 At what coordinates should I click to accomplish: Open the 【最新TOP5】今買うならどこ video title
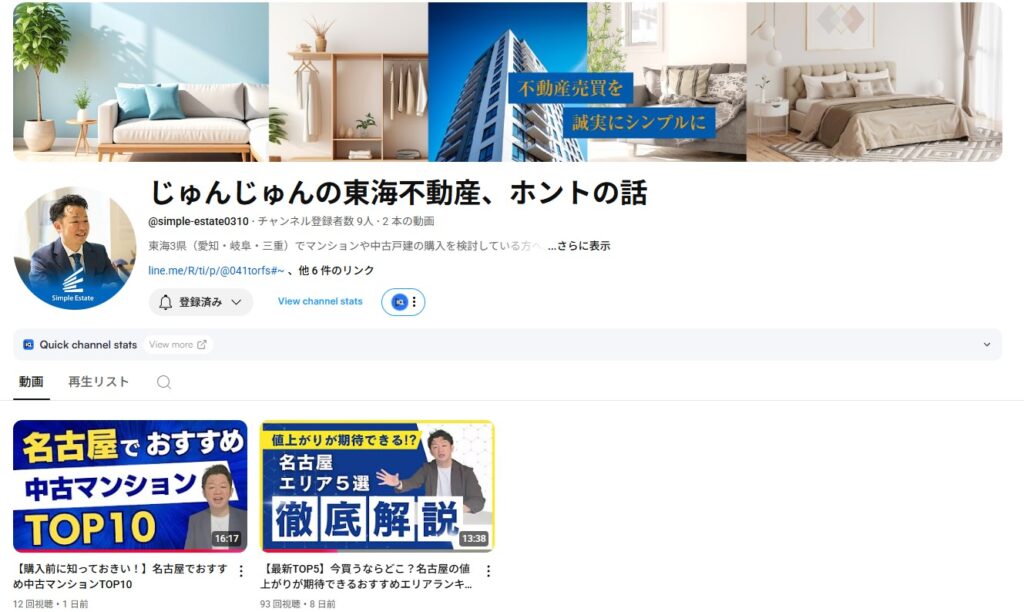pos(366,576)
